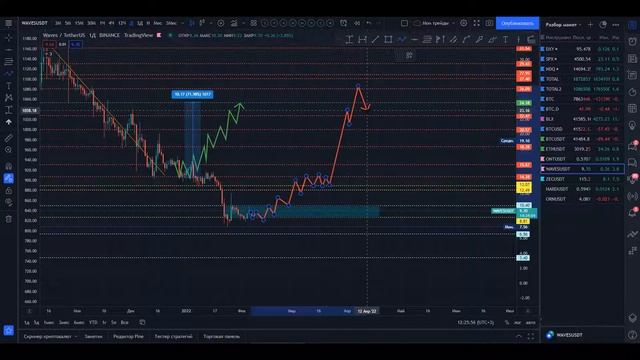640x360 pixels.
Task: Open the measure ruler tool
Action: click(x=9, y=138)
